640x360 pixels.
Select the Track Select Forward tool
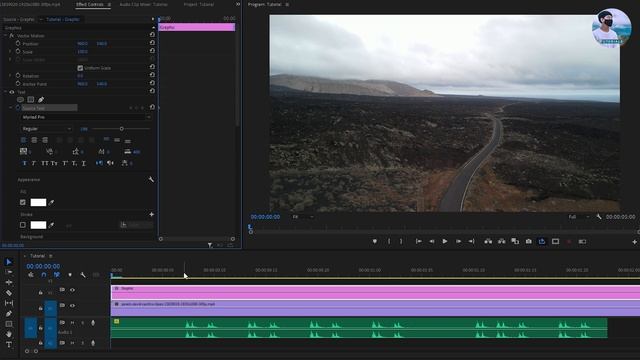coord(9,272)
